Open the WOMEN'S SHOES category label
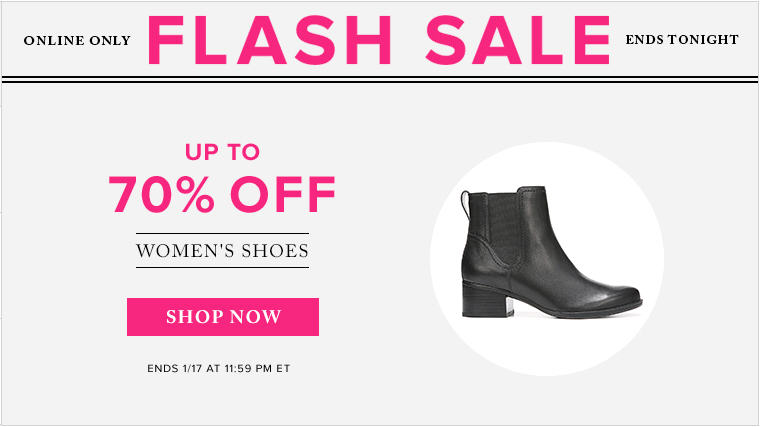The width and height of the screenshot is (760, 427). pyautogui.click(x=222, y=251)
